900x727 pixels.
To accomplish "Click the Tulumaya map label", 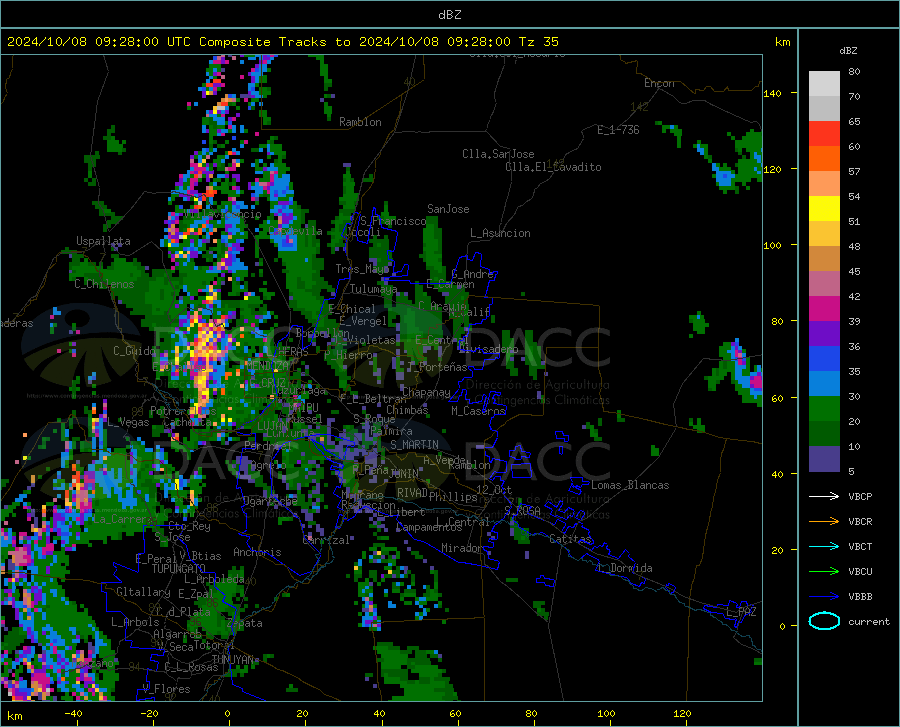I will [373, 289].
